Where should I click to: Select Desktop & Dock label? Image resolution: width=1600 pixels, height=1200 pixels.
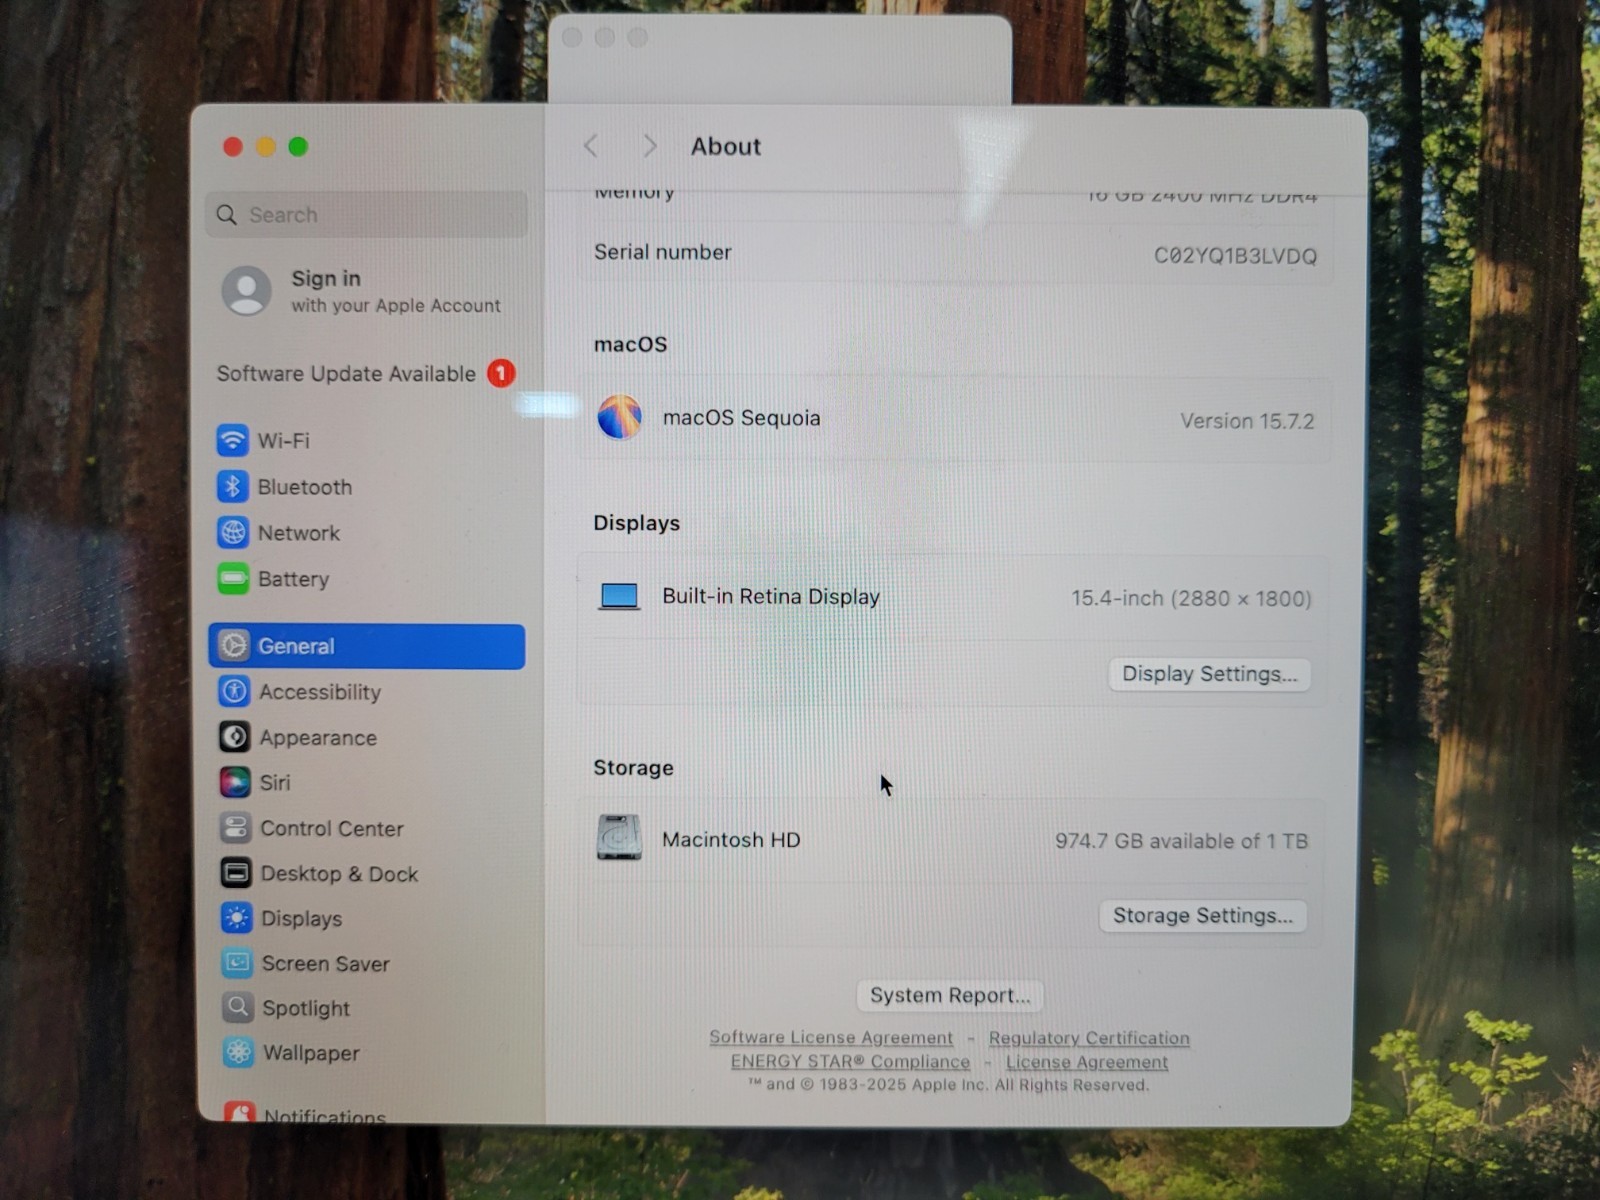point(340,874)
